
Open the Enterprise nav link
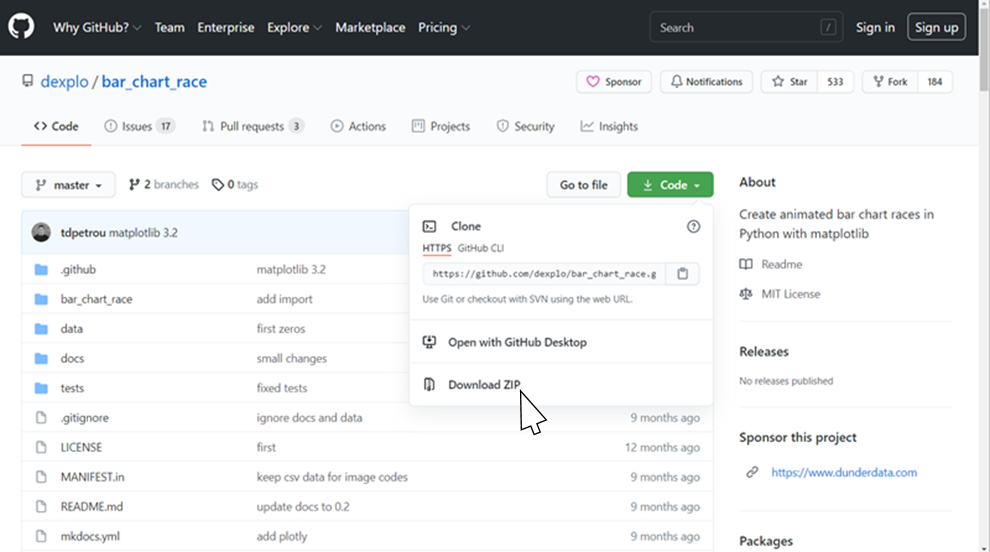point(225,27)
